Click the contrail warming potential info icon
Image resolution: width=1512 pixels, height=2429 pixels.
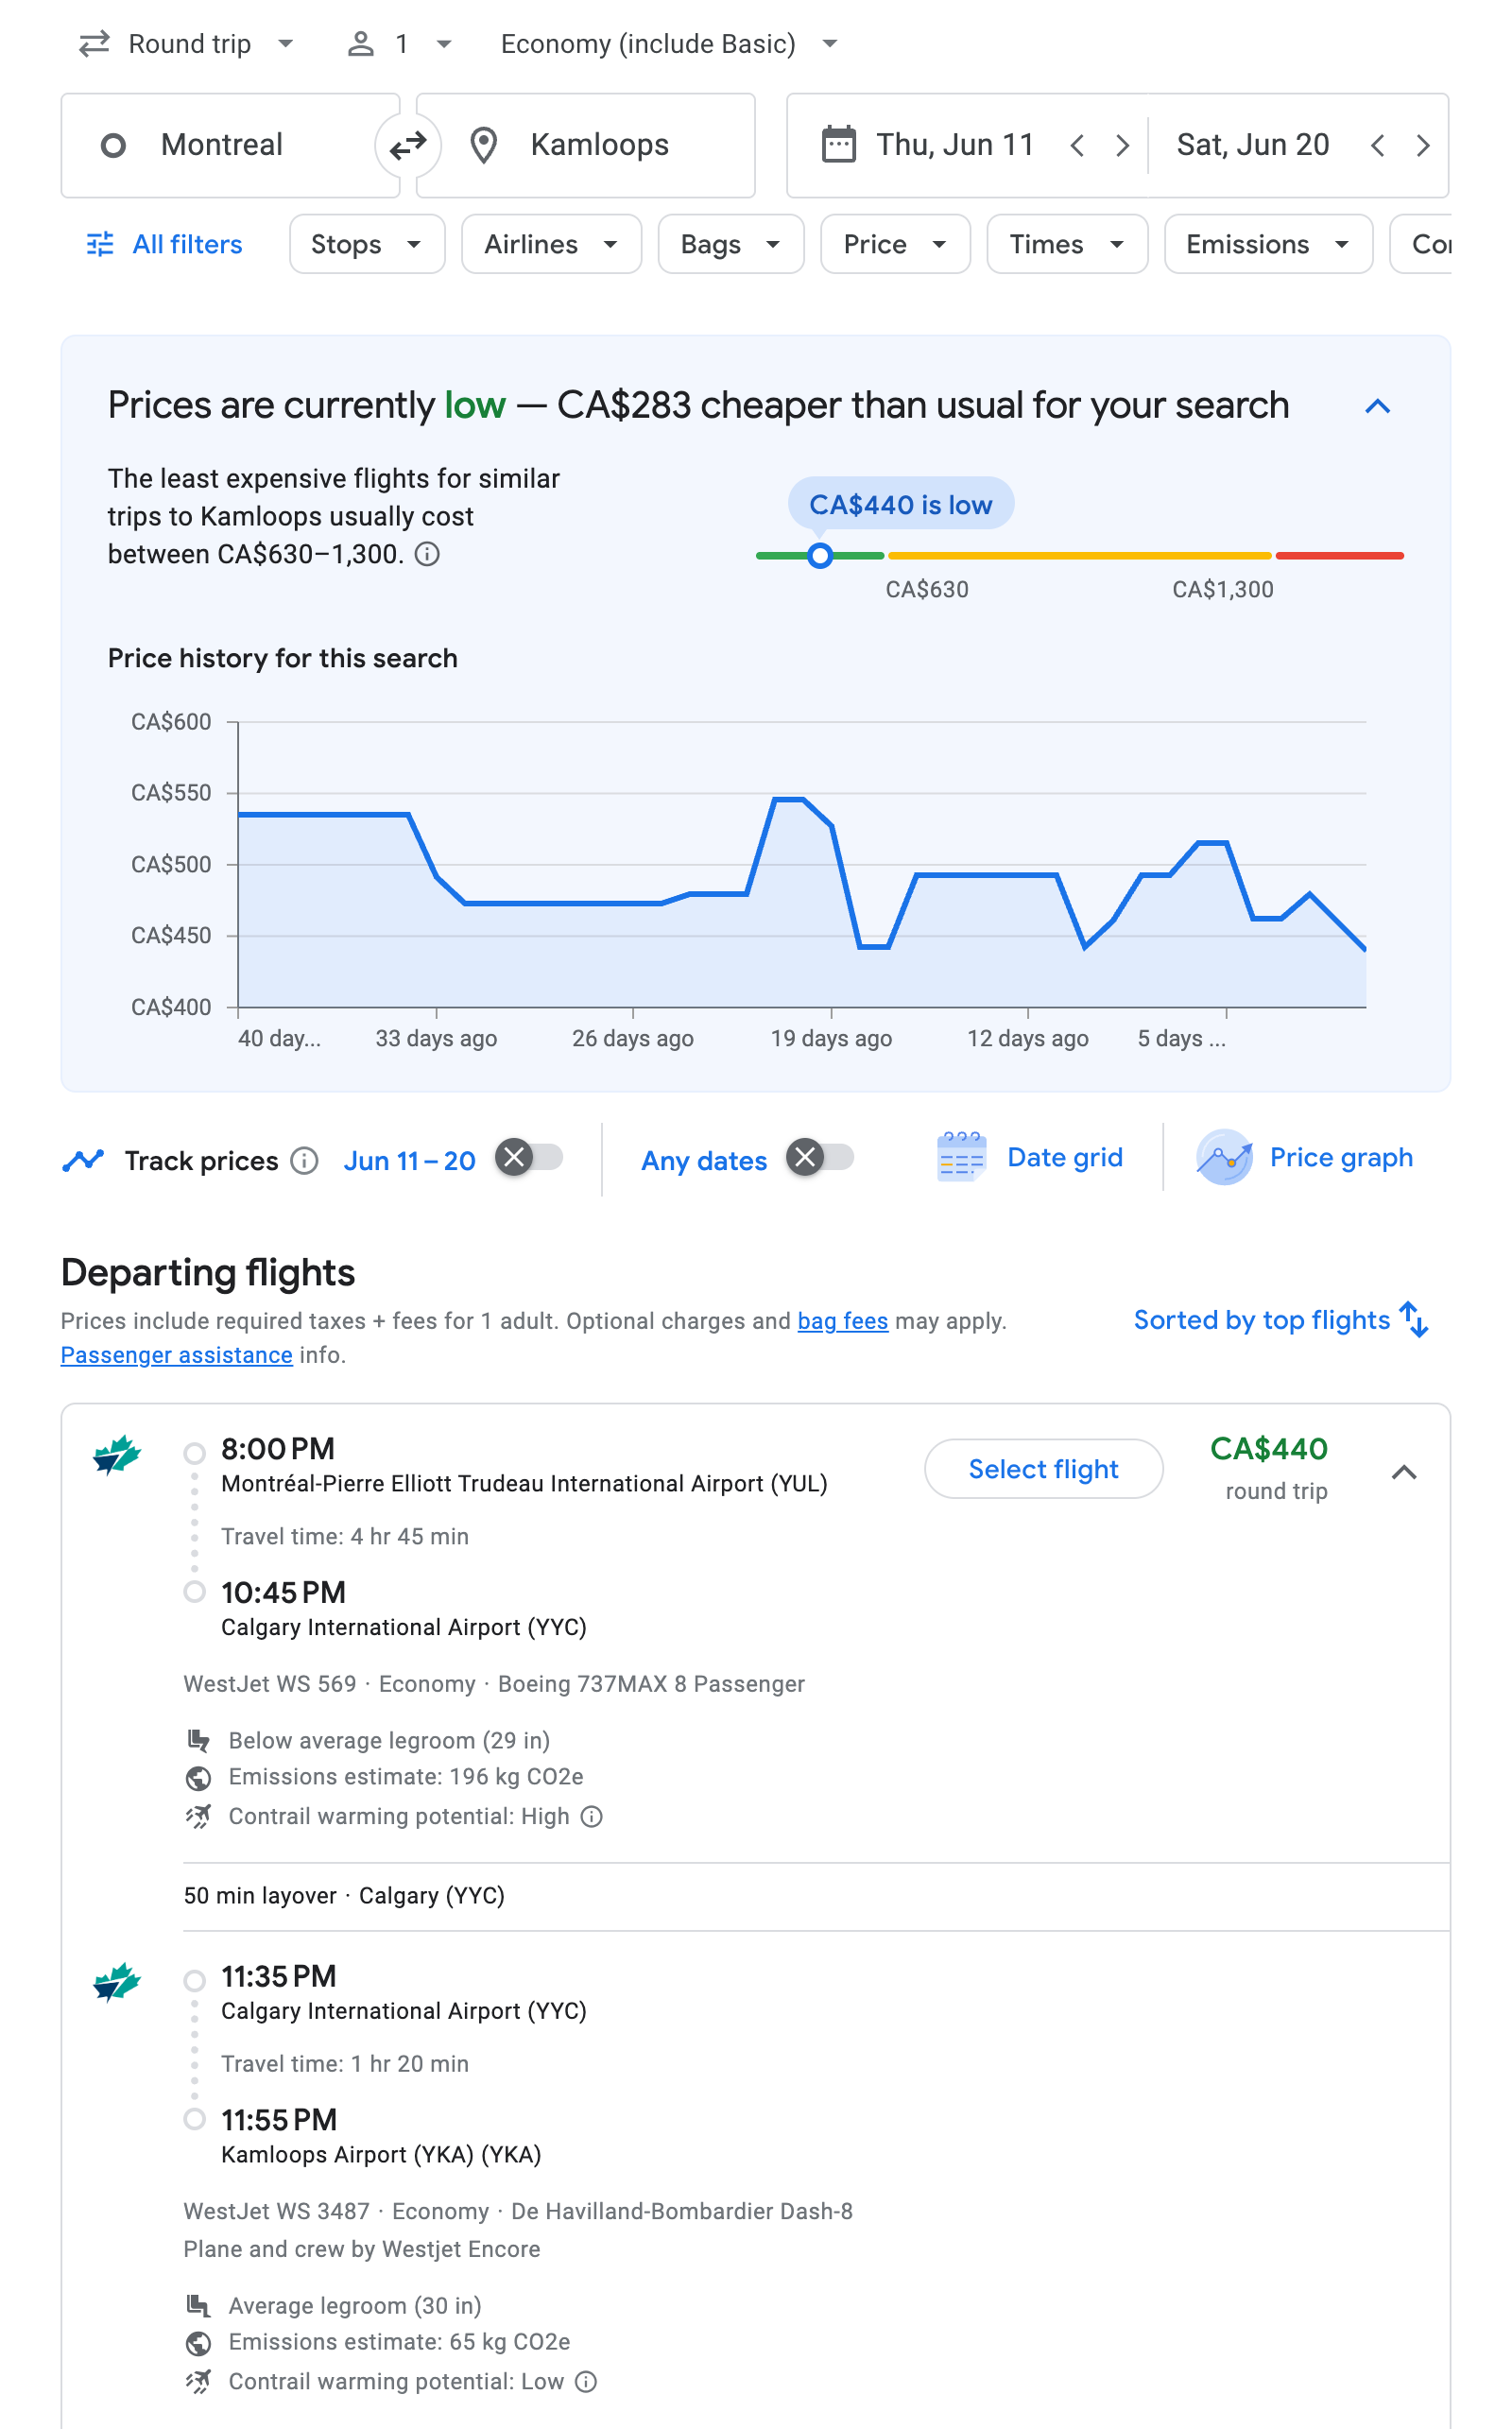click(590, 1816)
